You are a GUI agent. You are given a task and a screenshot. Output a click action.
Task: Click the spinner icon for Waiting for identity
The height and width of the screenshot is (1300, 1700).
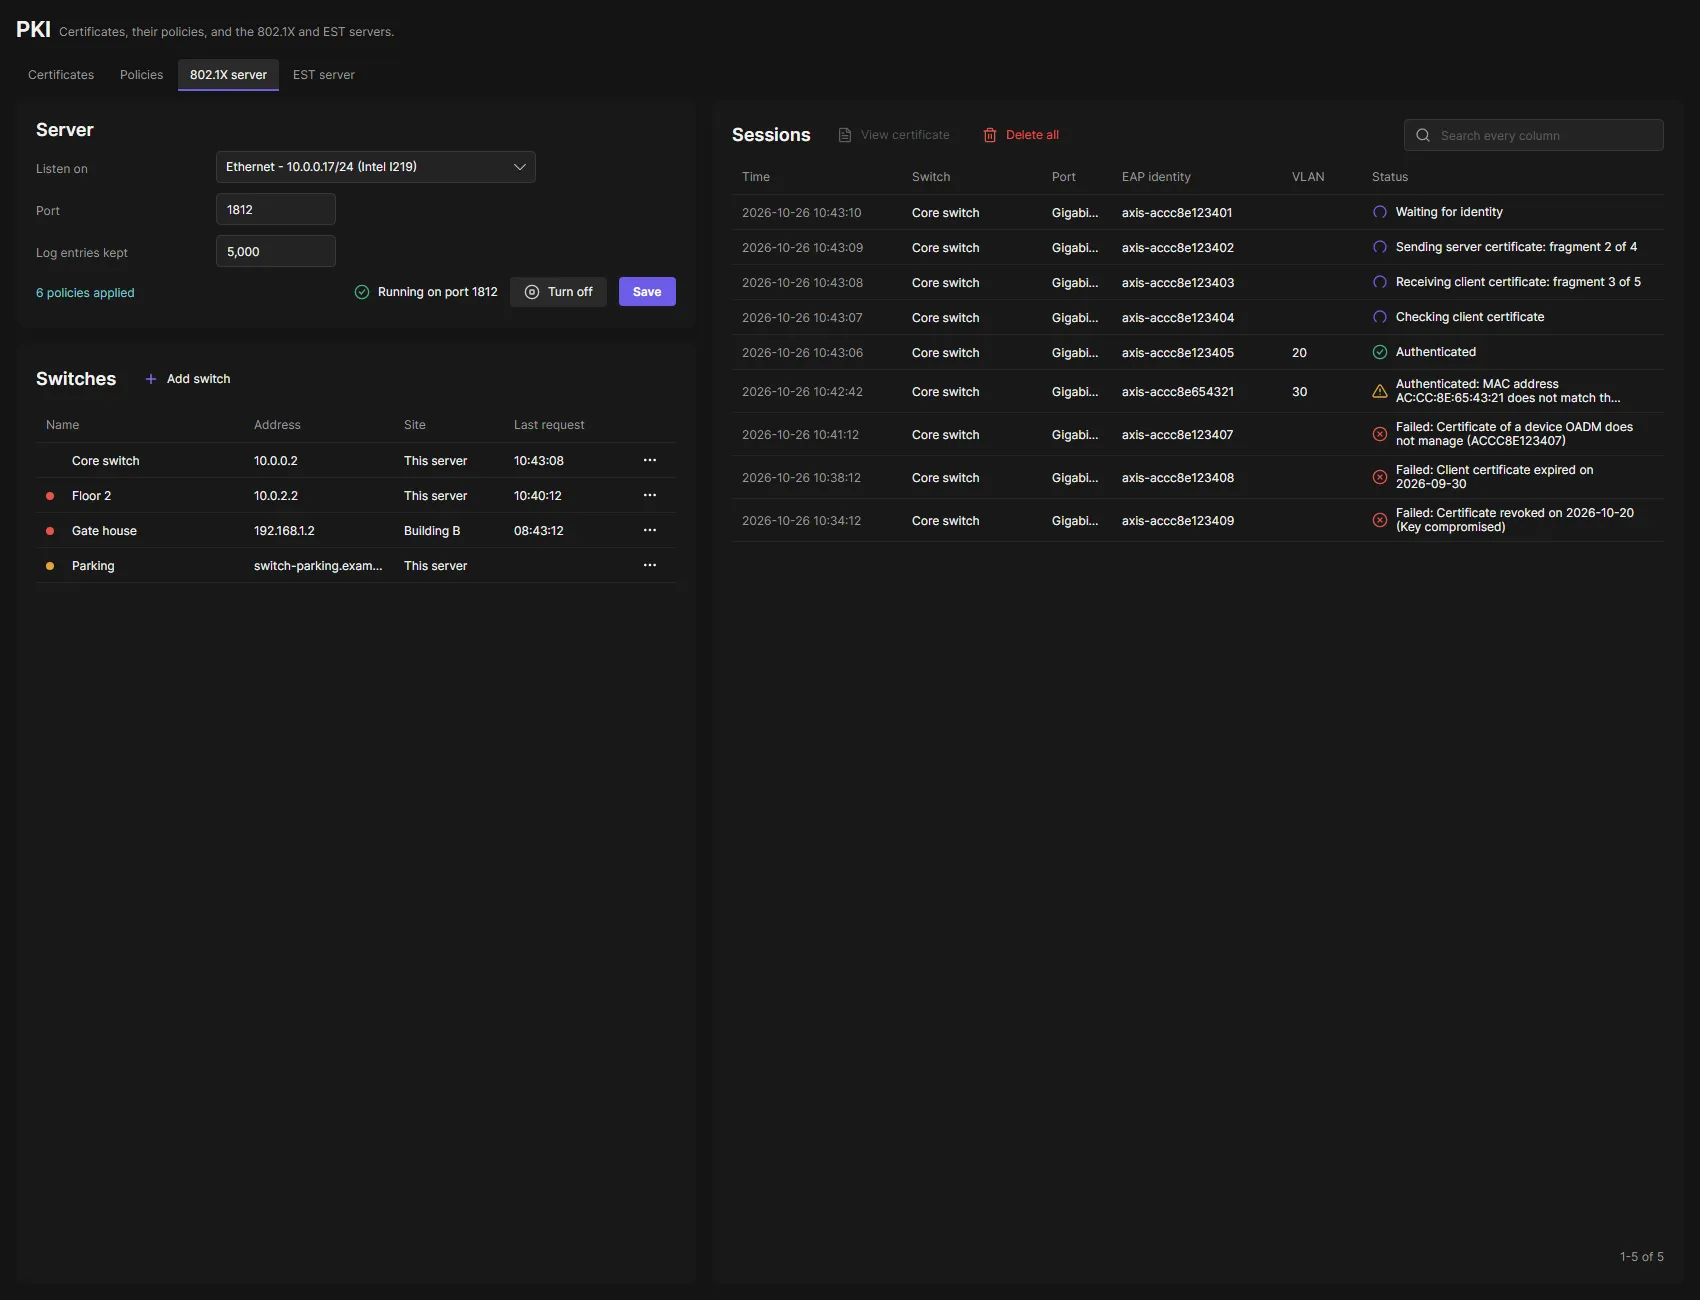click(1380, 212)
